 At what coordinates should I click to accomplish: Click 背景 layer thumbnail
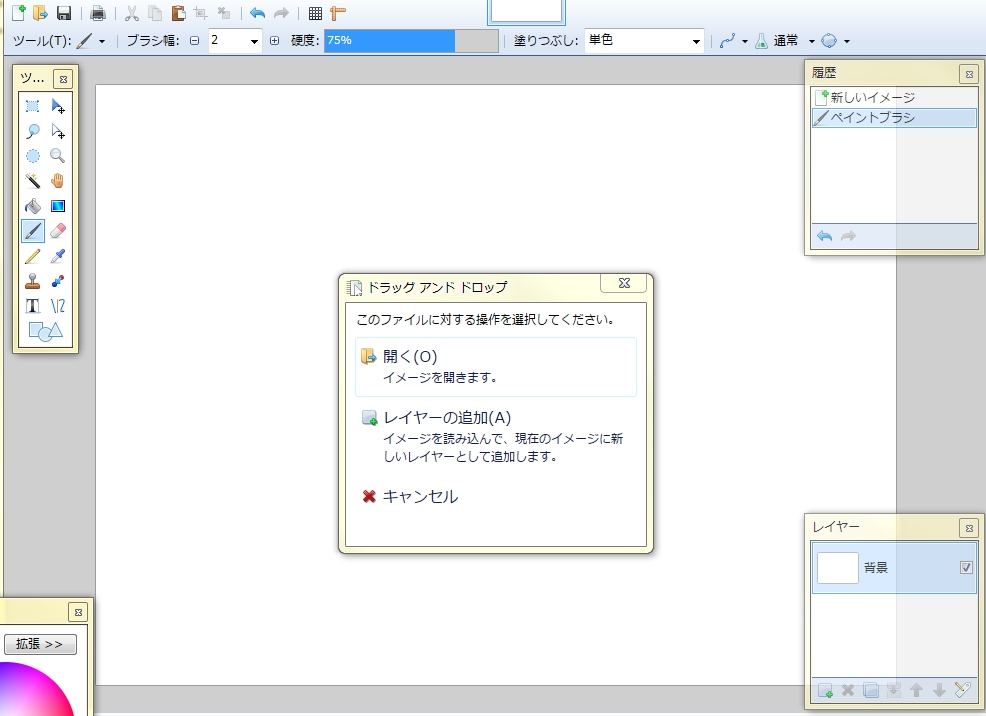838,568
